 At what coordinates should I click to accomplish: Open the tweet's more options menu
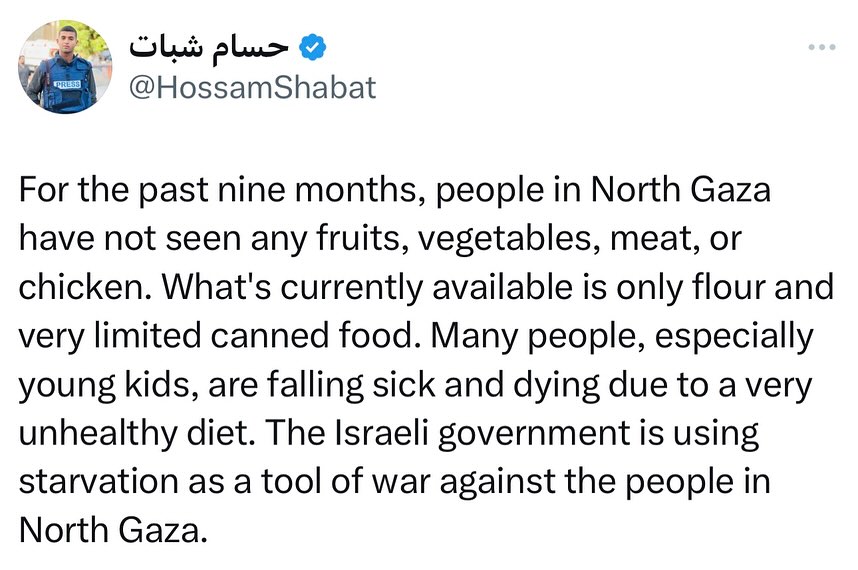[824, 45]
